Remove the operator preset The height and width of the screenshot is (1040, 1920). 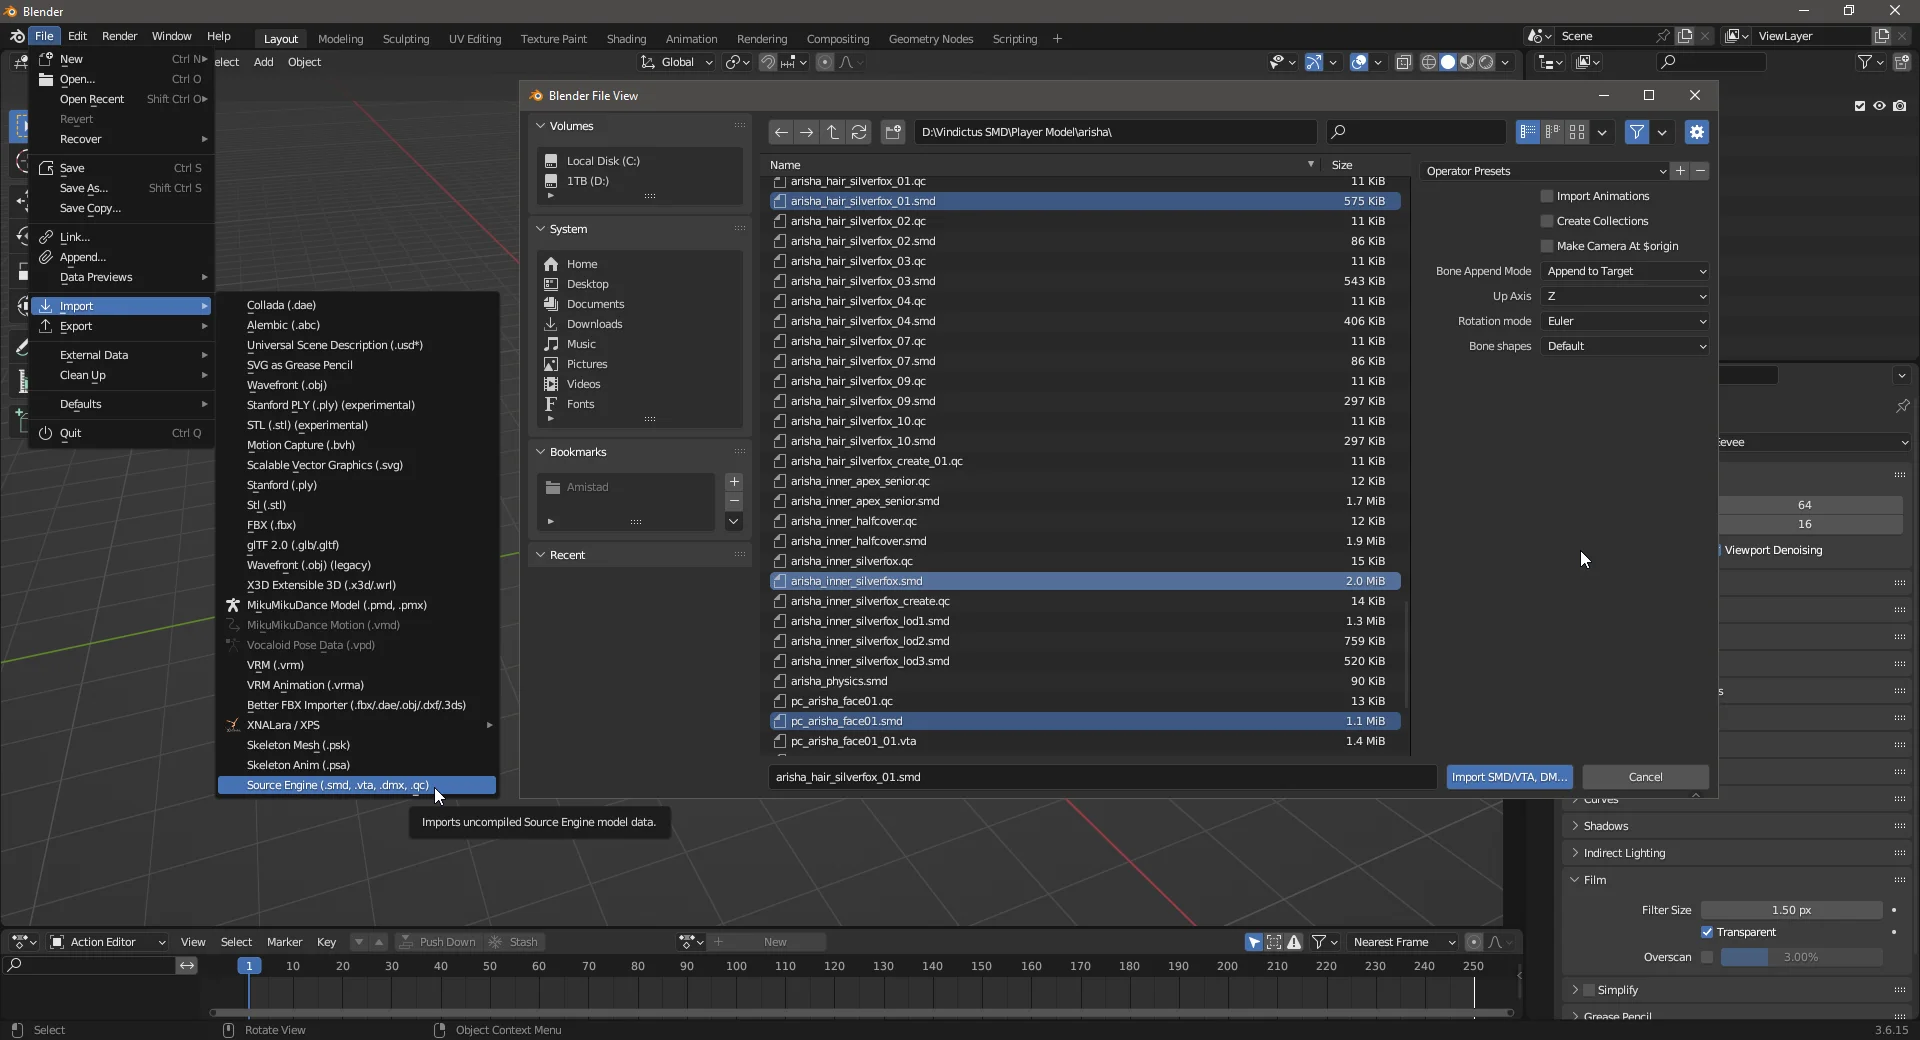[x=1700, y=171]
